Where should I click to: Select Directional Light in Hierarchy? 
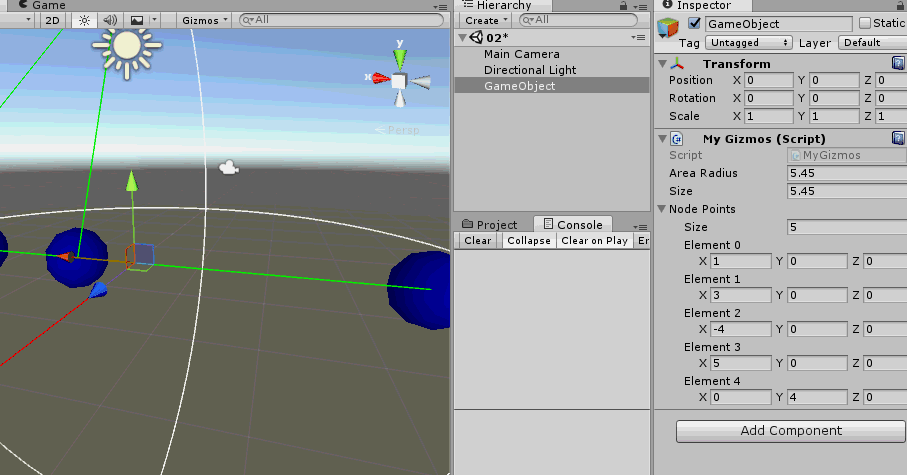[530, 70]
